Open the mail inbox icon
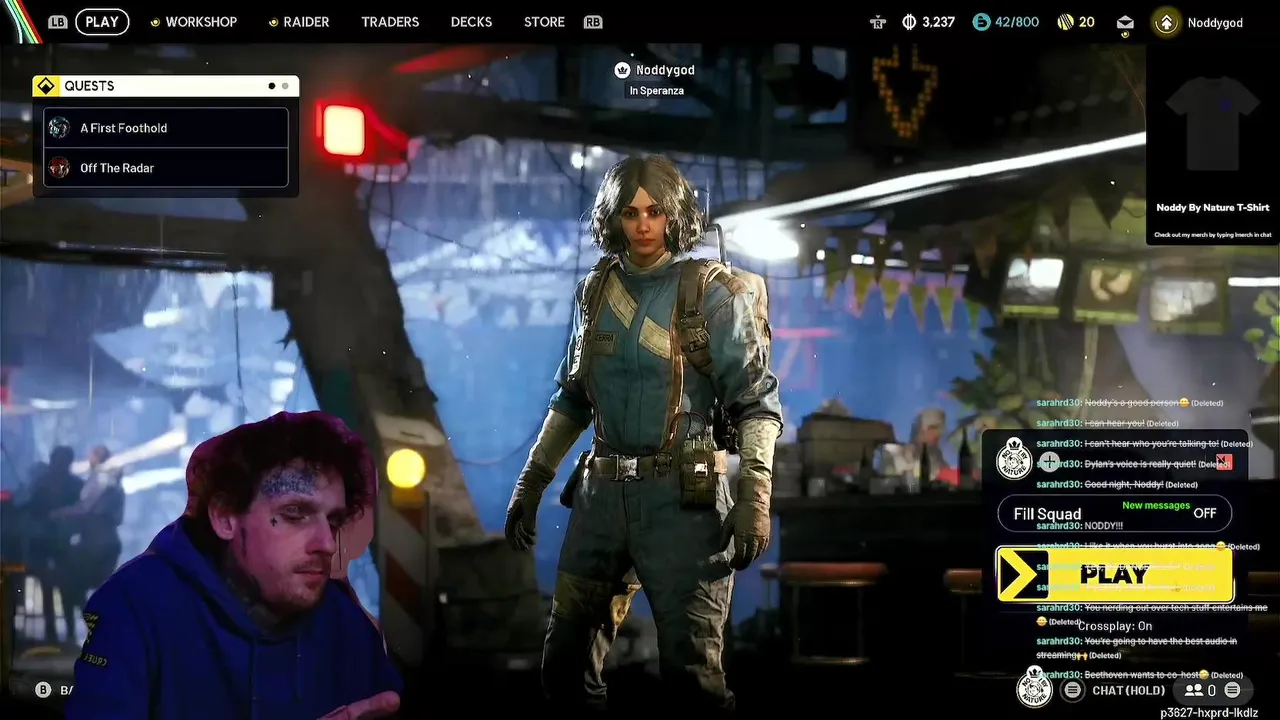The height and width of the screenshot is (720, 1280). (x=1125, y=23)
